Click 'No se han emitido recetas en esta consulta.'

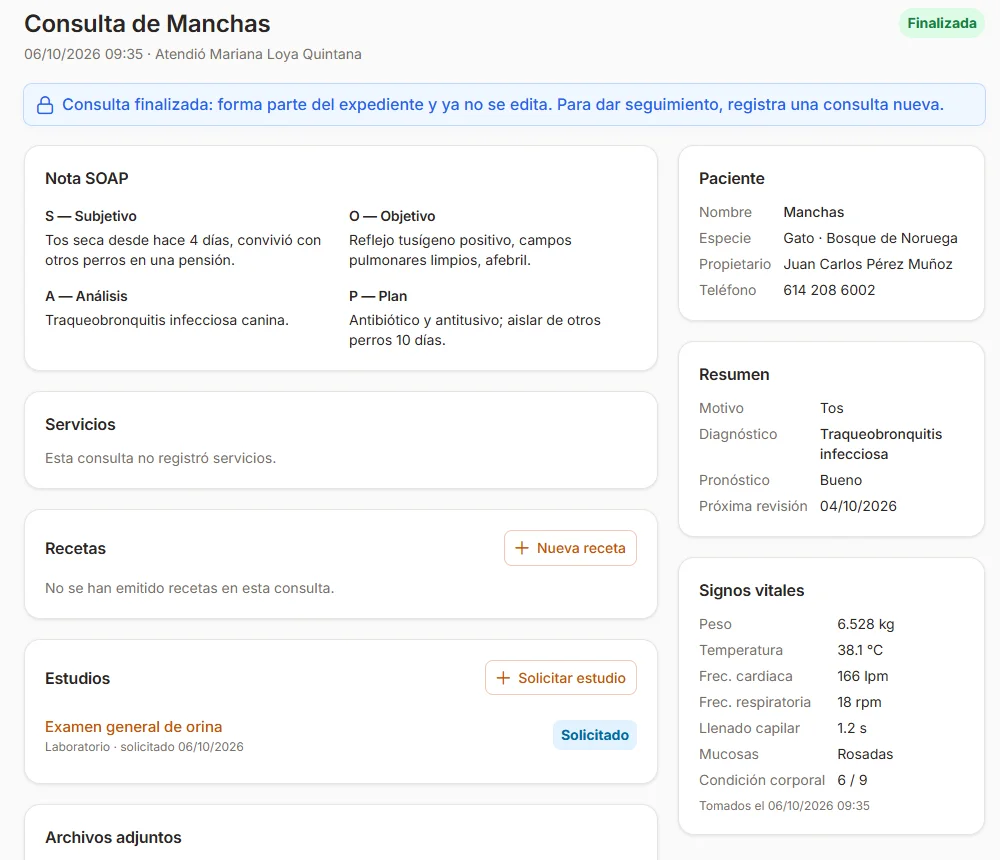coord(189,588)
